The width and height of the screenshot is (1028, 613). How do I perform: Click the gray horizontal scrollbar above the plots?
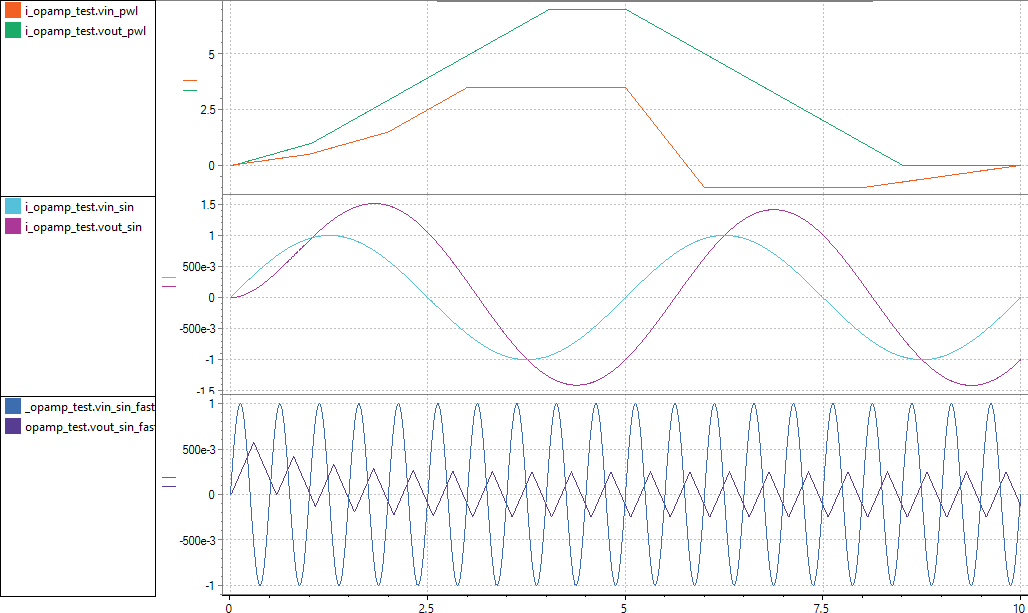pos(655,2)
